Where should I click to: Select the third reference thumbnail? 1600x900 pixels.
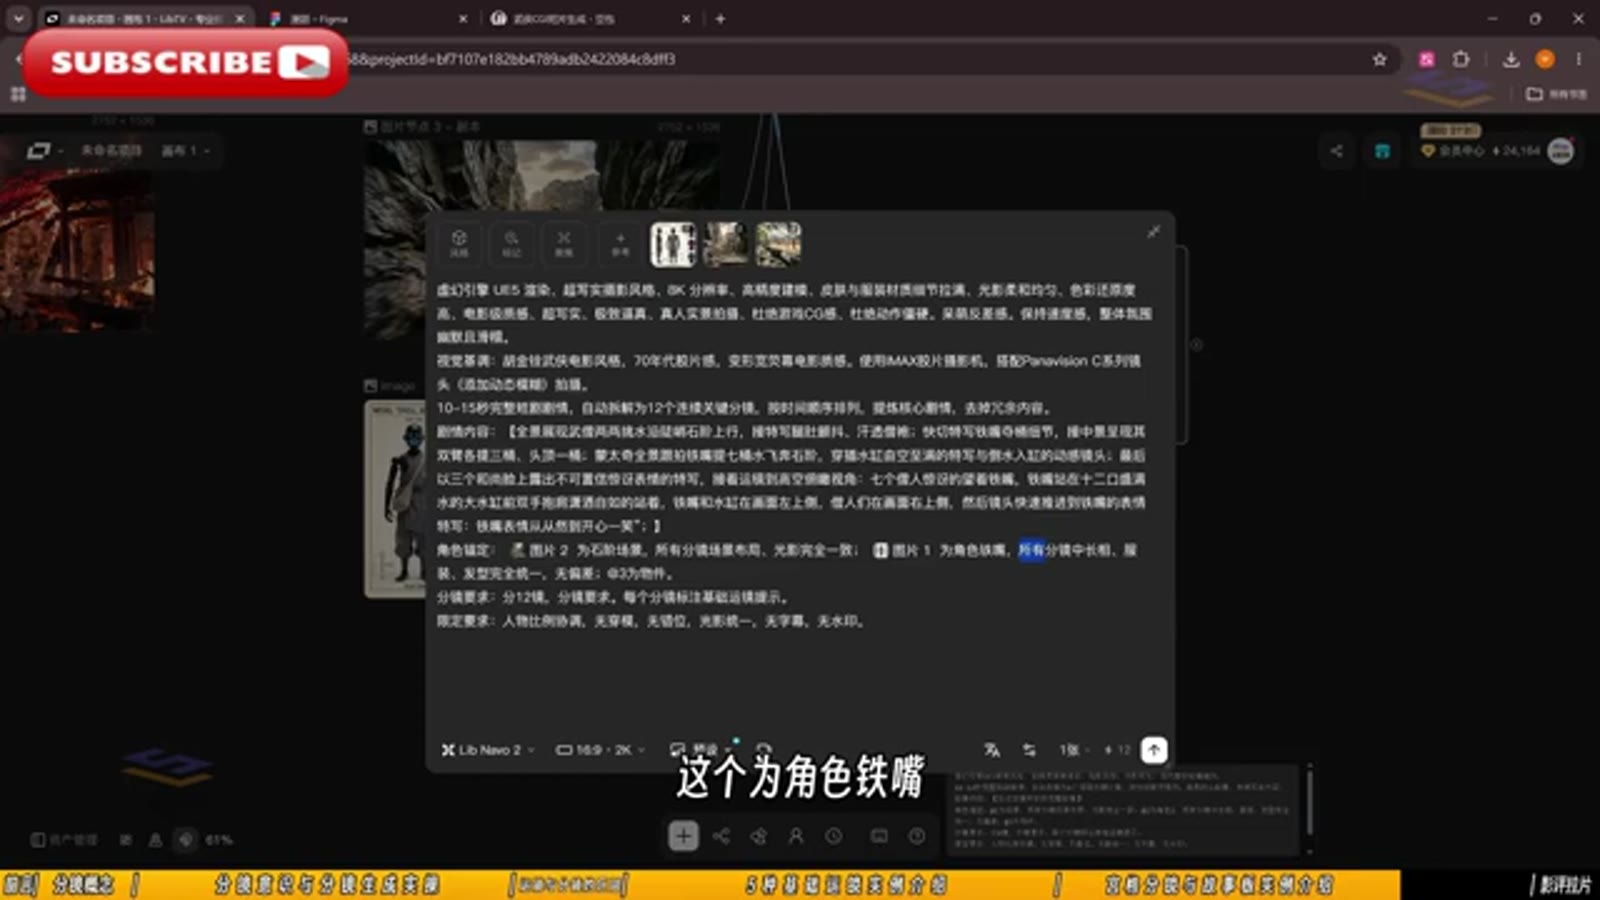[x=778, y=244]
